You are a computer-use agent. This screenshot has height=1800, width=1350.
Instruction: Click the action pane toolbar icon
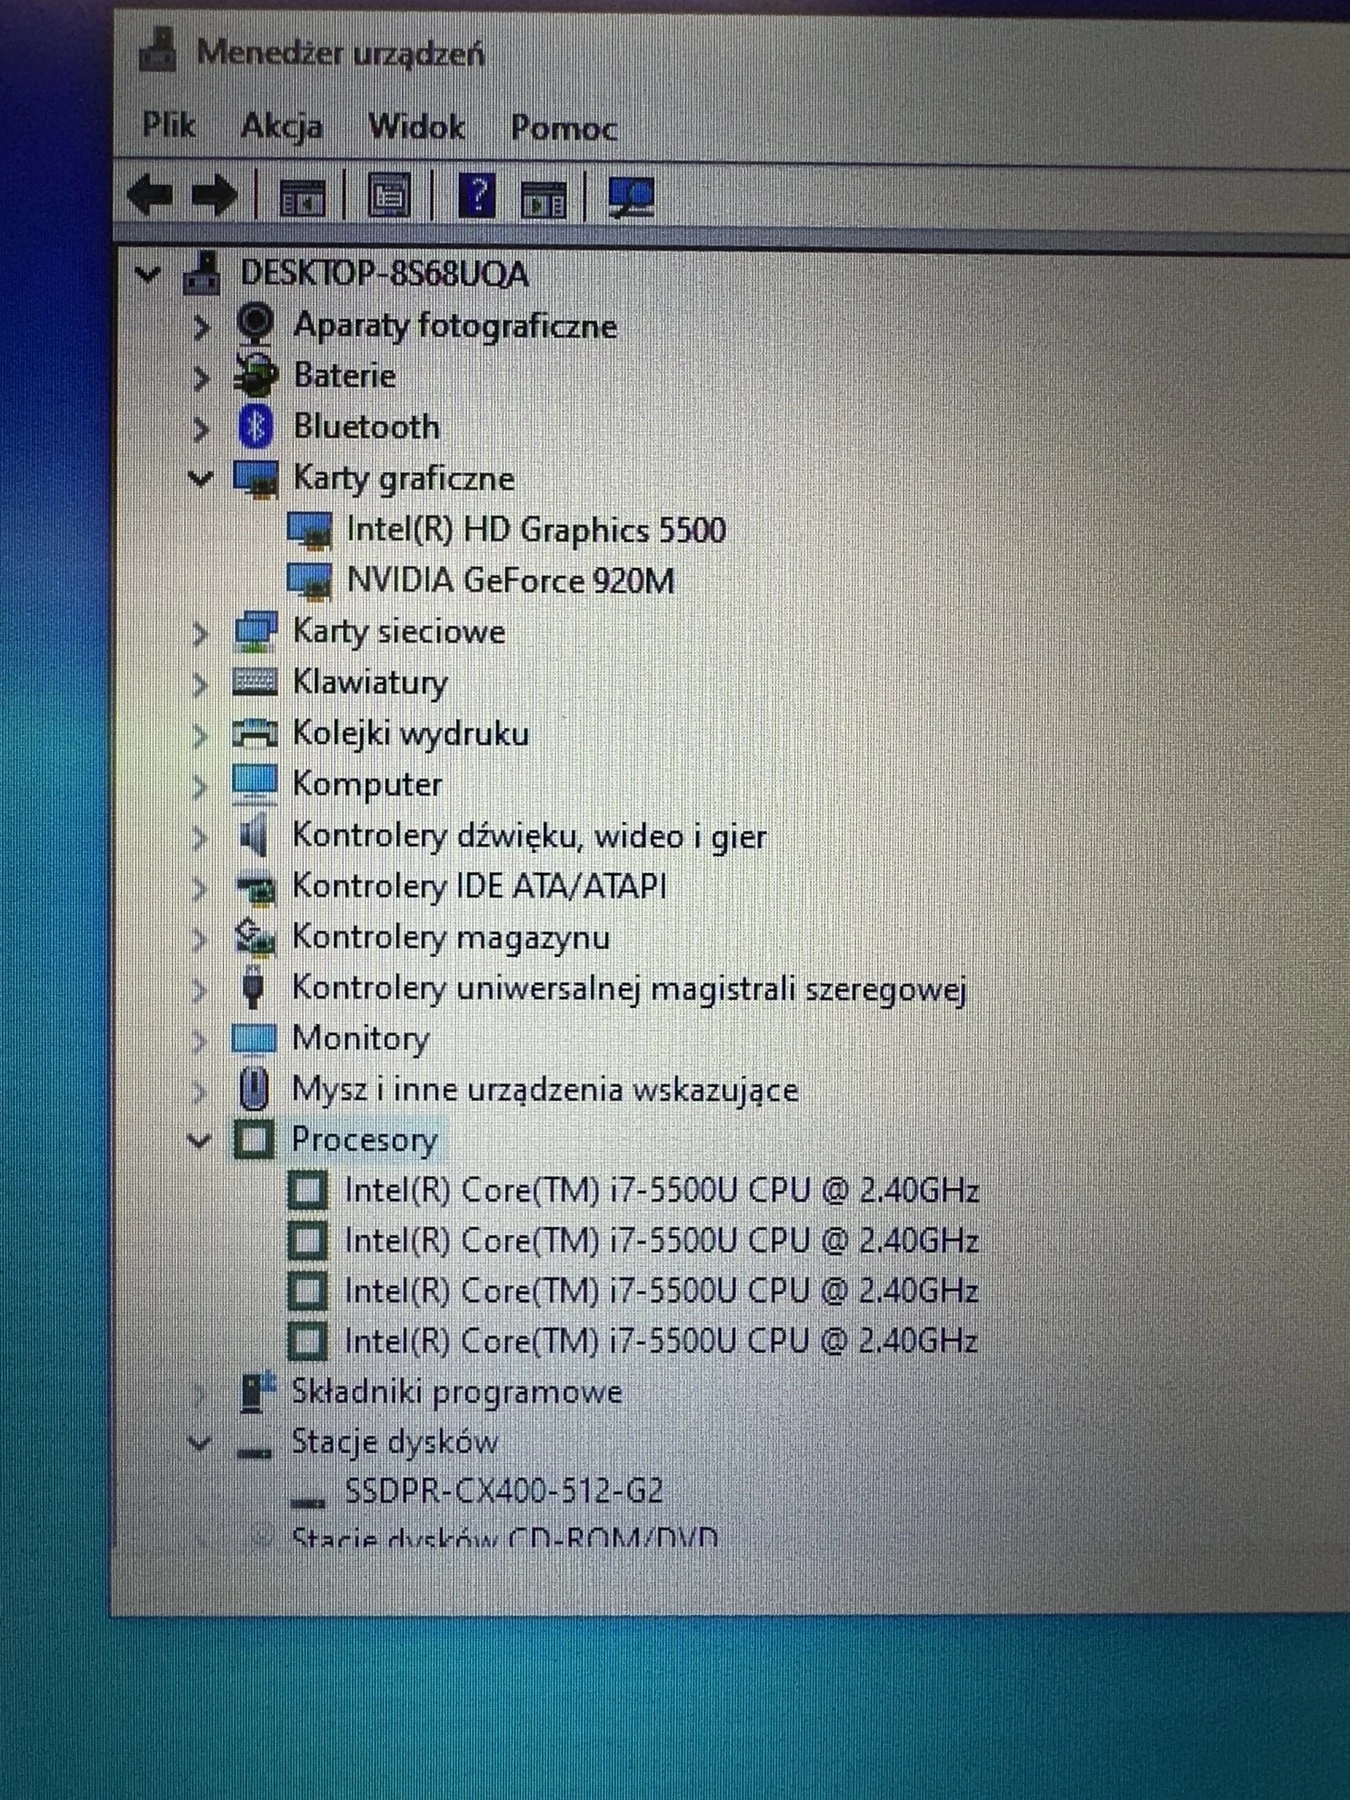tap(544, 198)
